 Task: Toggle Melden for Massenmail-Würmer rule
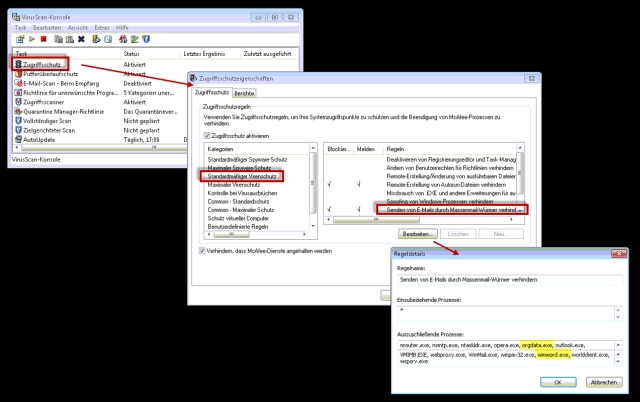pyautogui.click(x=359, y=209)
